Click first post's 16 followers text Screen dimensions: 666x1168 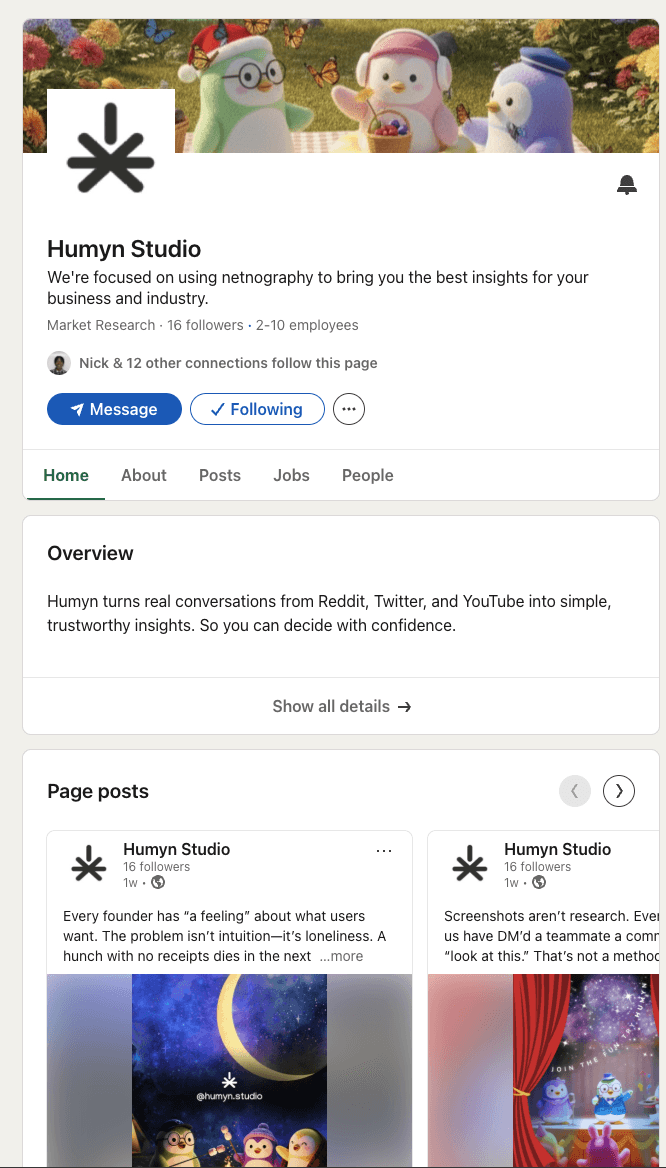[x=156, y=867]
